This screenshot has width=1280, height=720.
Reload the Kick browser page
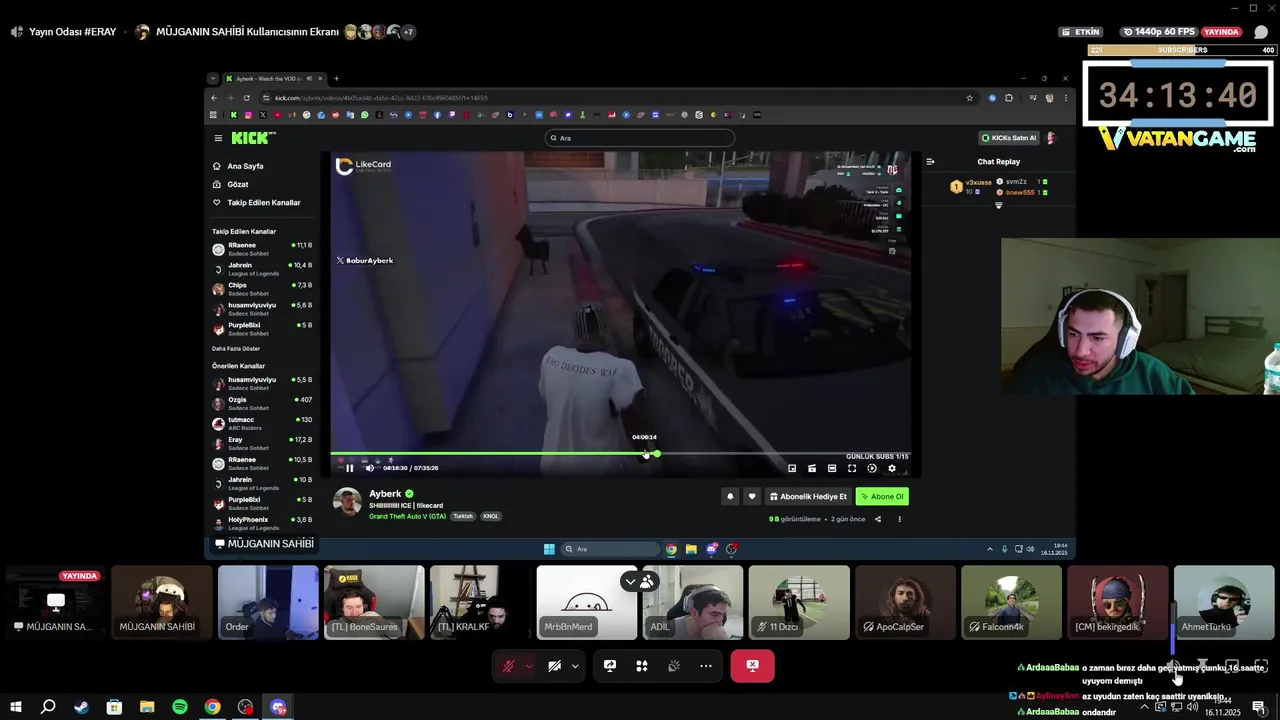[x=246, y=98]
